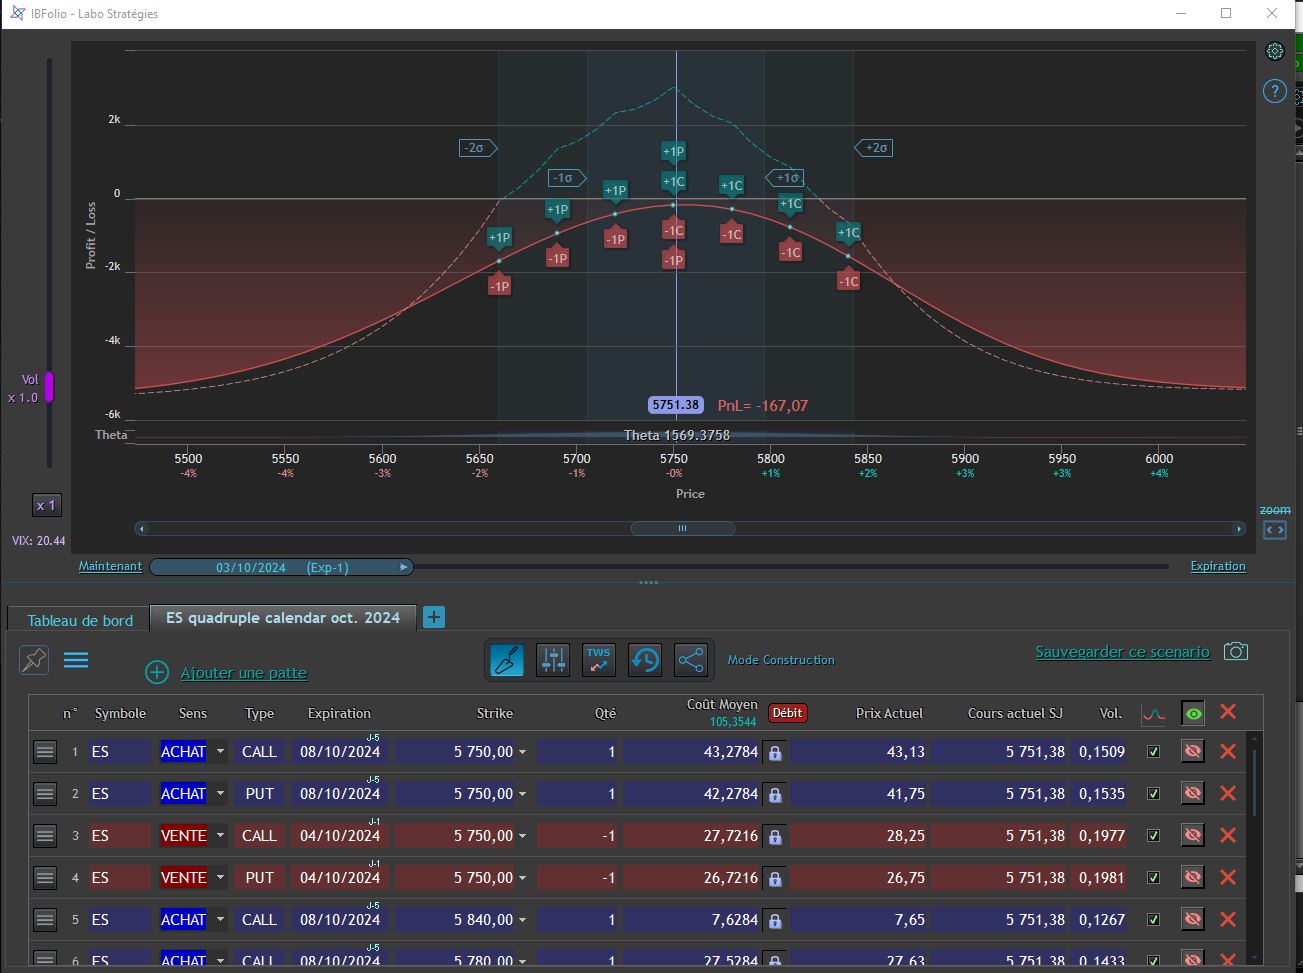Open the sliders adjustment mode icon
Viewport: 1303px width, 973px height.
point(553,660)
